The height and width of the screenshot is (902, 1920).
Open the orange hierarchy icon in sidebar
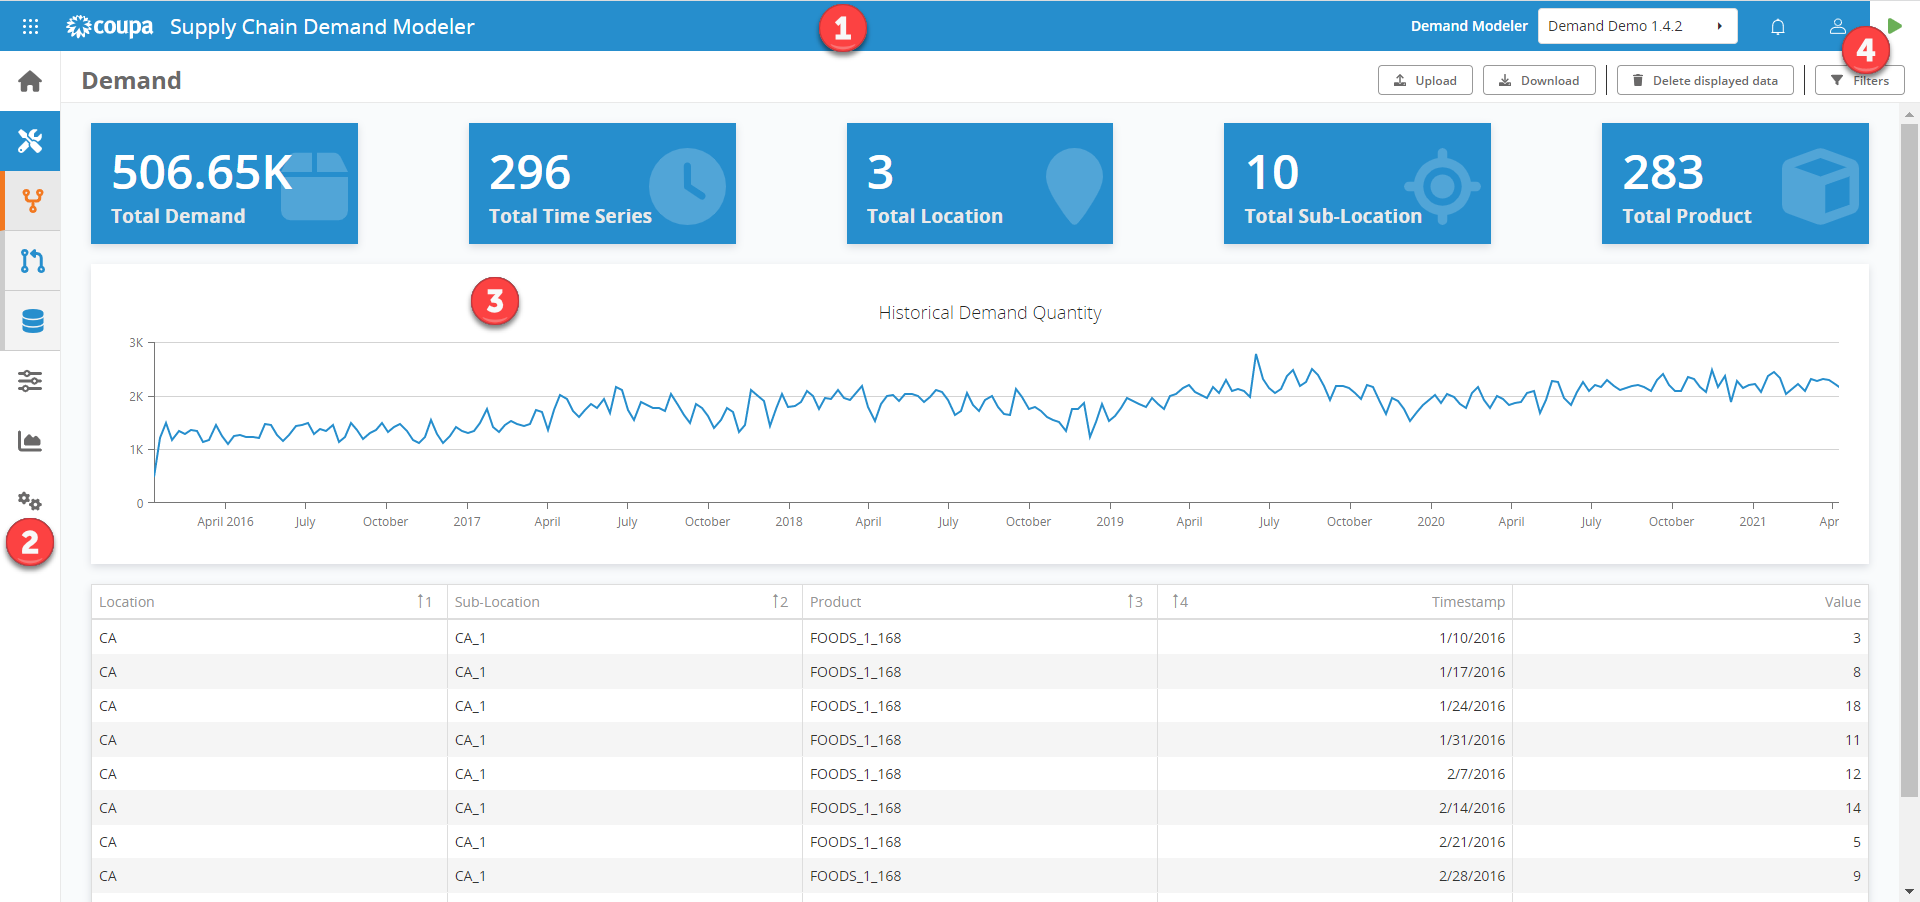coord(30,201)
